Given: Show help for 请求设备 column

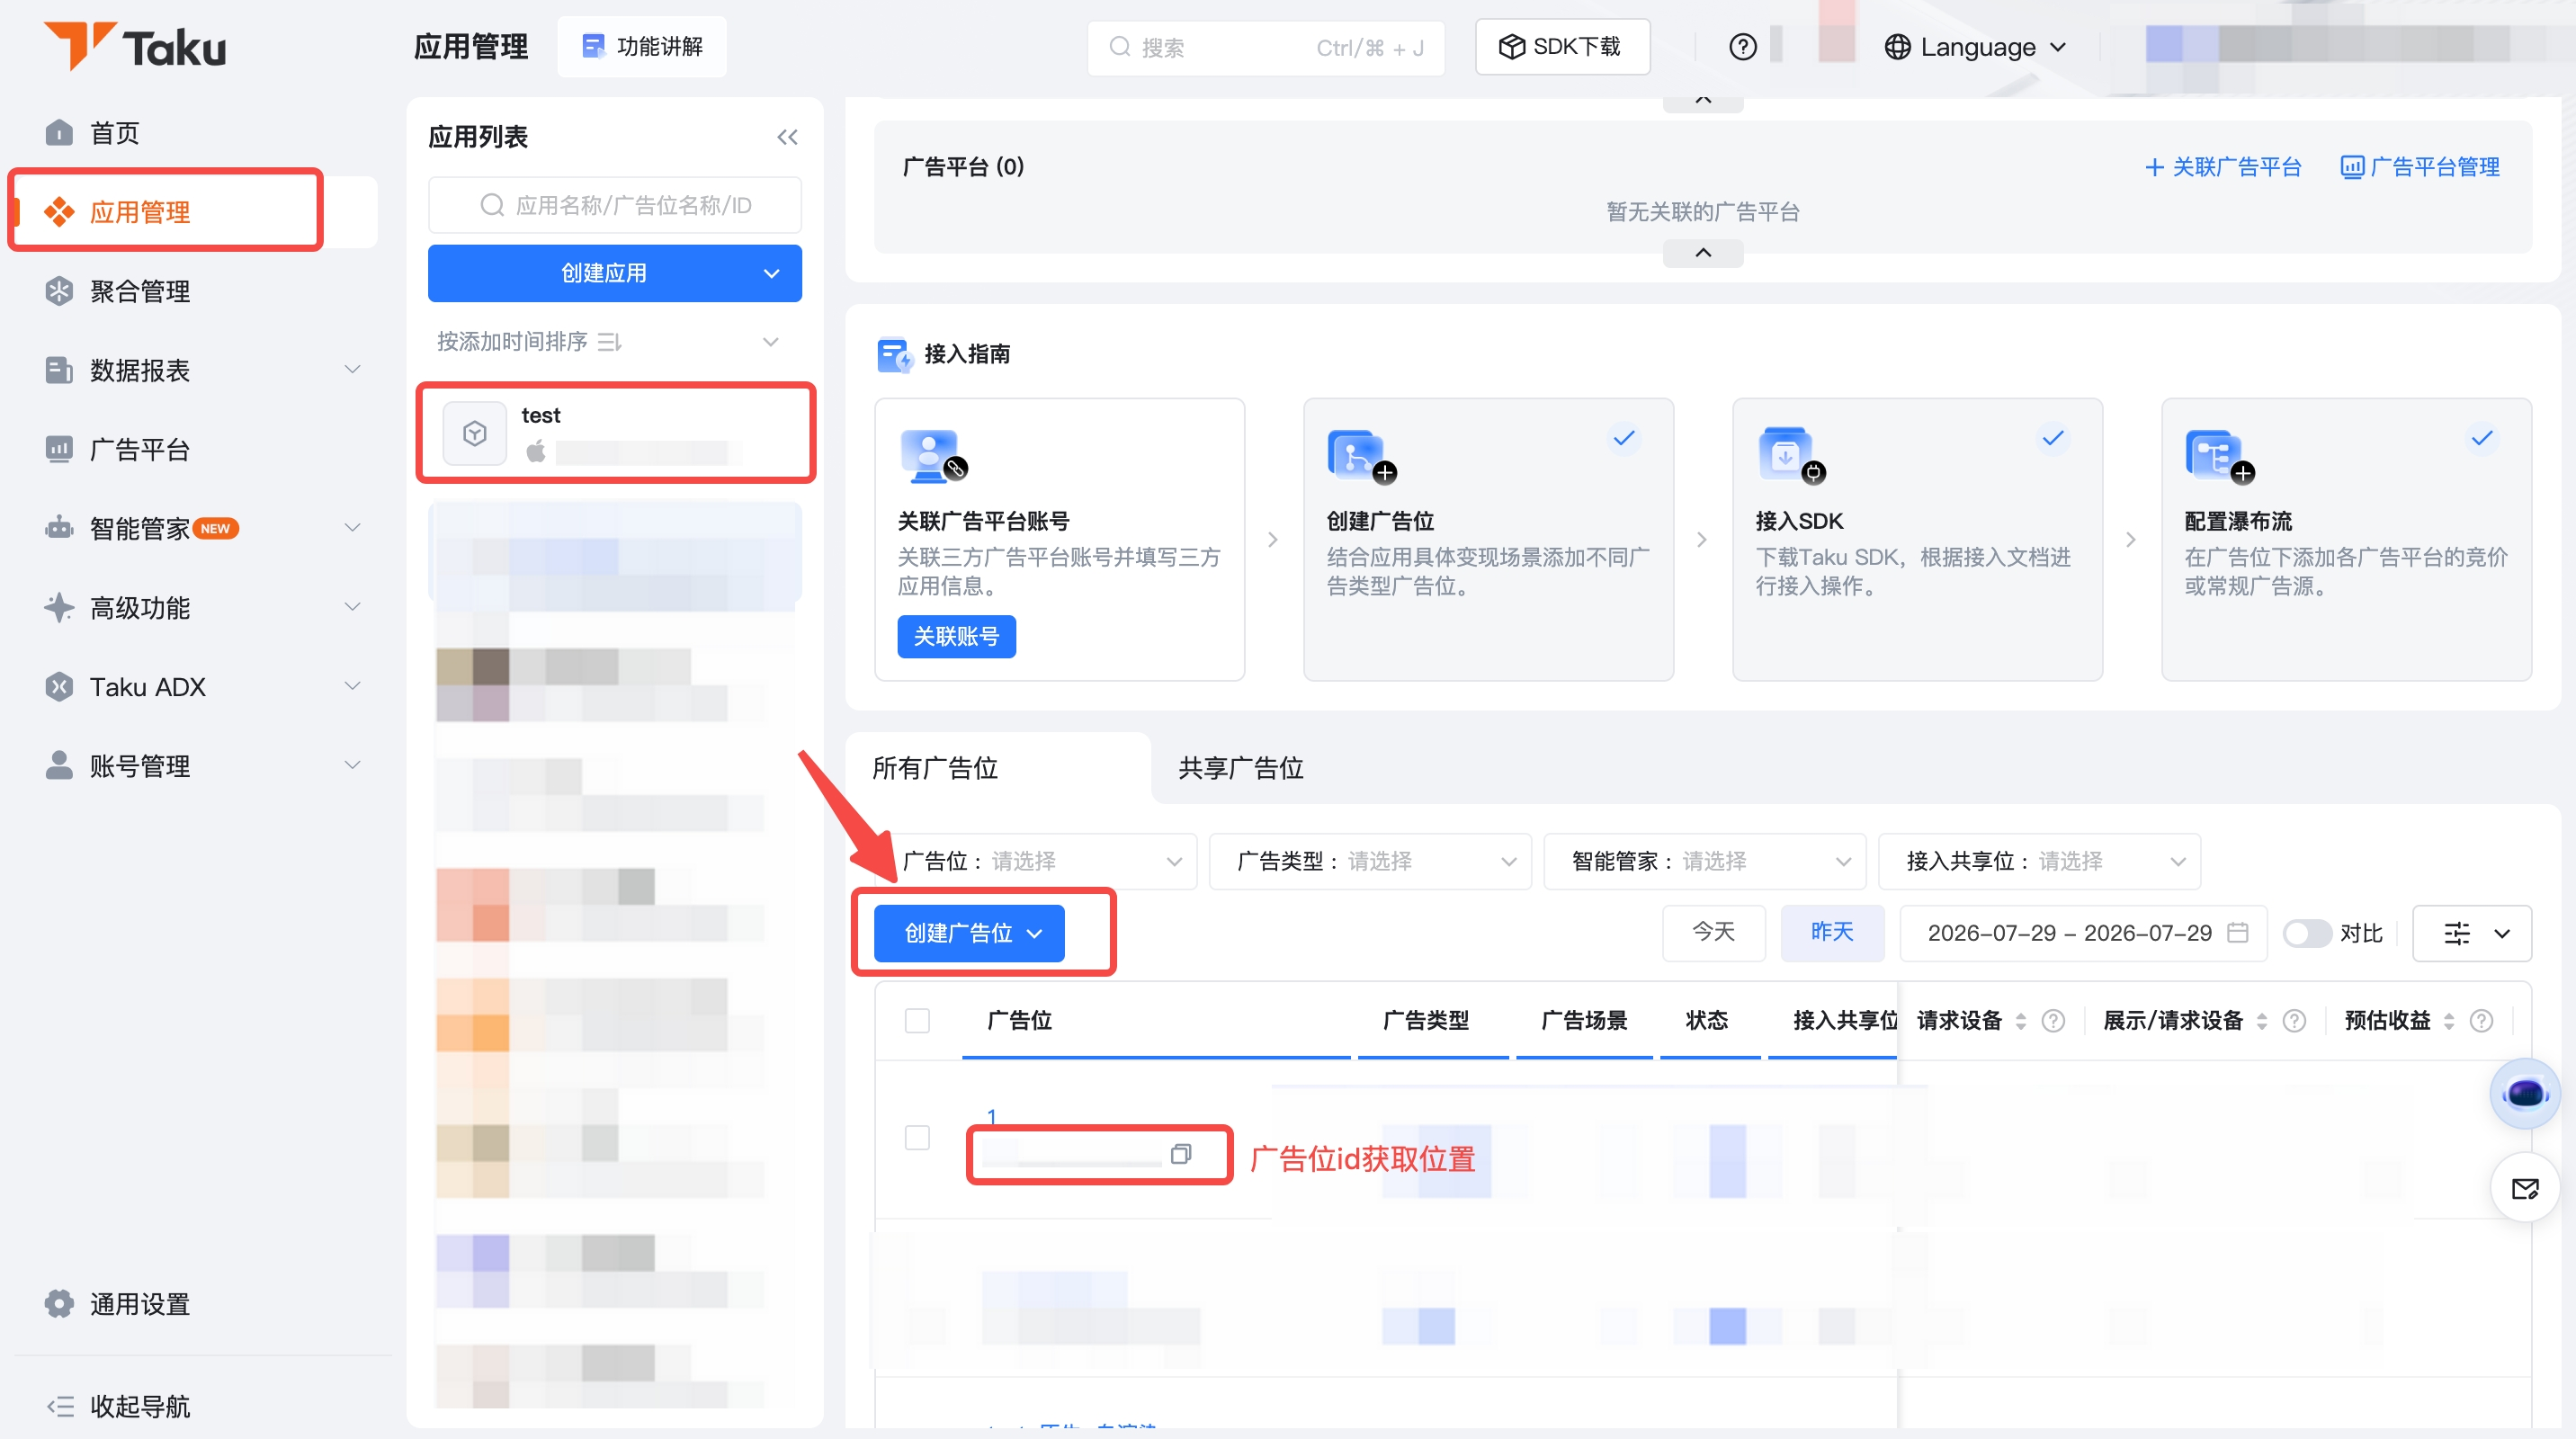Looking at the screenshot, I should pos(2053,1020).
